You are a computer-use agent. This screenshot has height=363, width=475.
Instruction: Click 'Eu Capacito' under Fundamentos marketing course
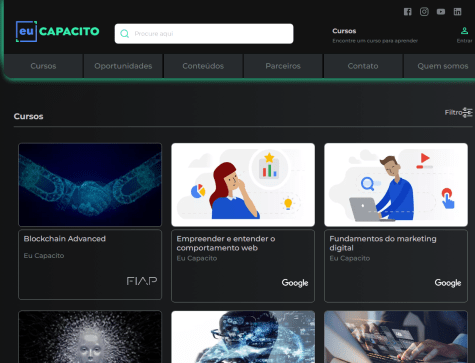click(350, 258)
